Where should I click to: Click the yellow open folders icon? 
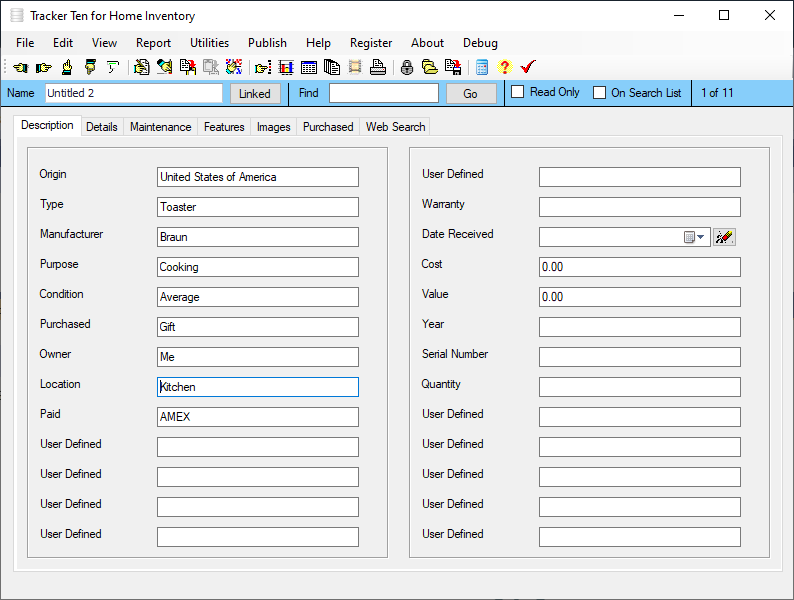coord(430,68)
